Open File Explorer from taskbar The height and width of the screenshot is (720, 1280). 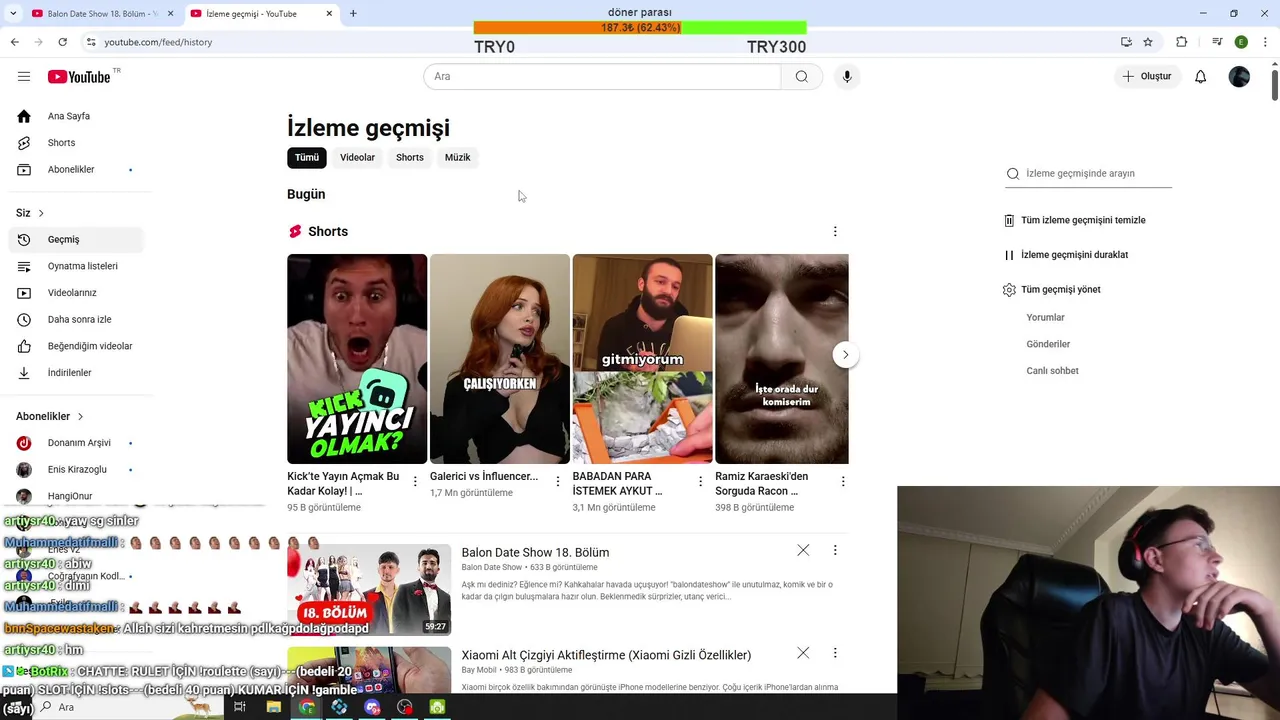click(273, 707)
